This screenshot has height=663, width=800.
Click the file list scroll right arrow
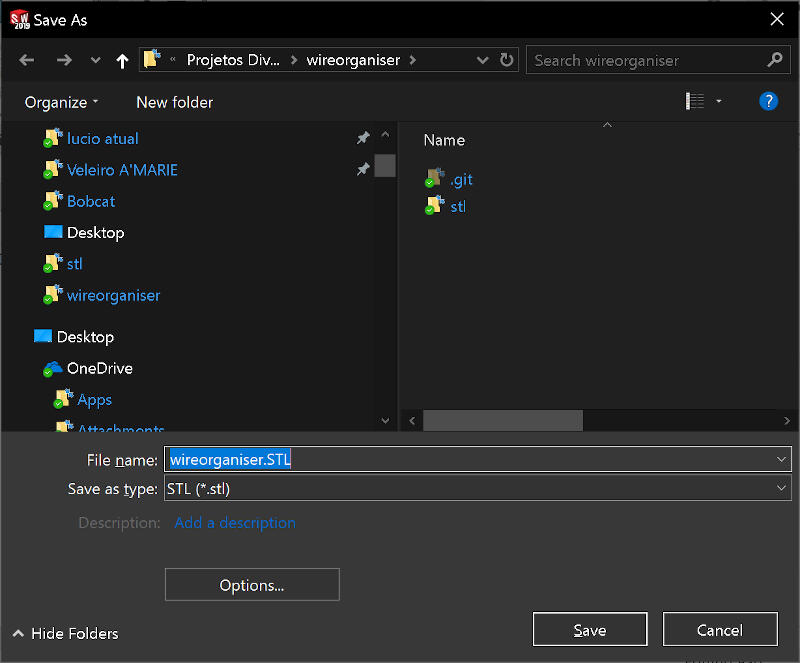(786, 421)
